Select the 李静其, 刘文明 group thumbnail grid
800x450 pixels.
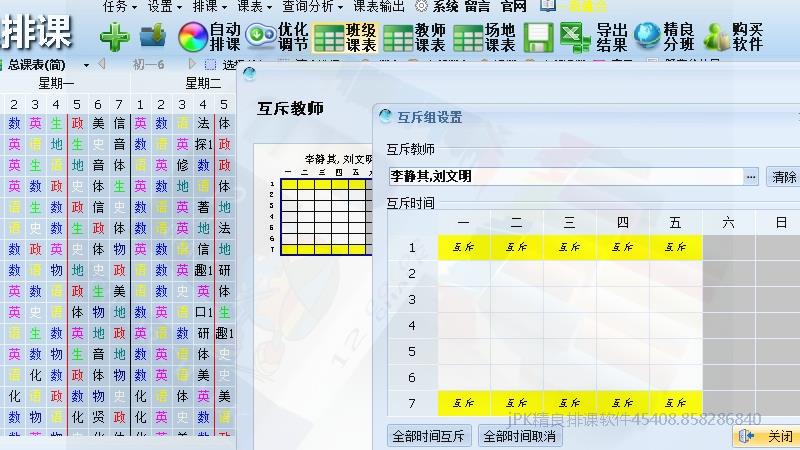[x=327, y=216]
